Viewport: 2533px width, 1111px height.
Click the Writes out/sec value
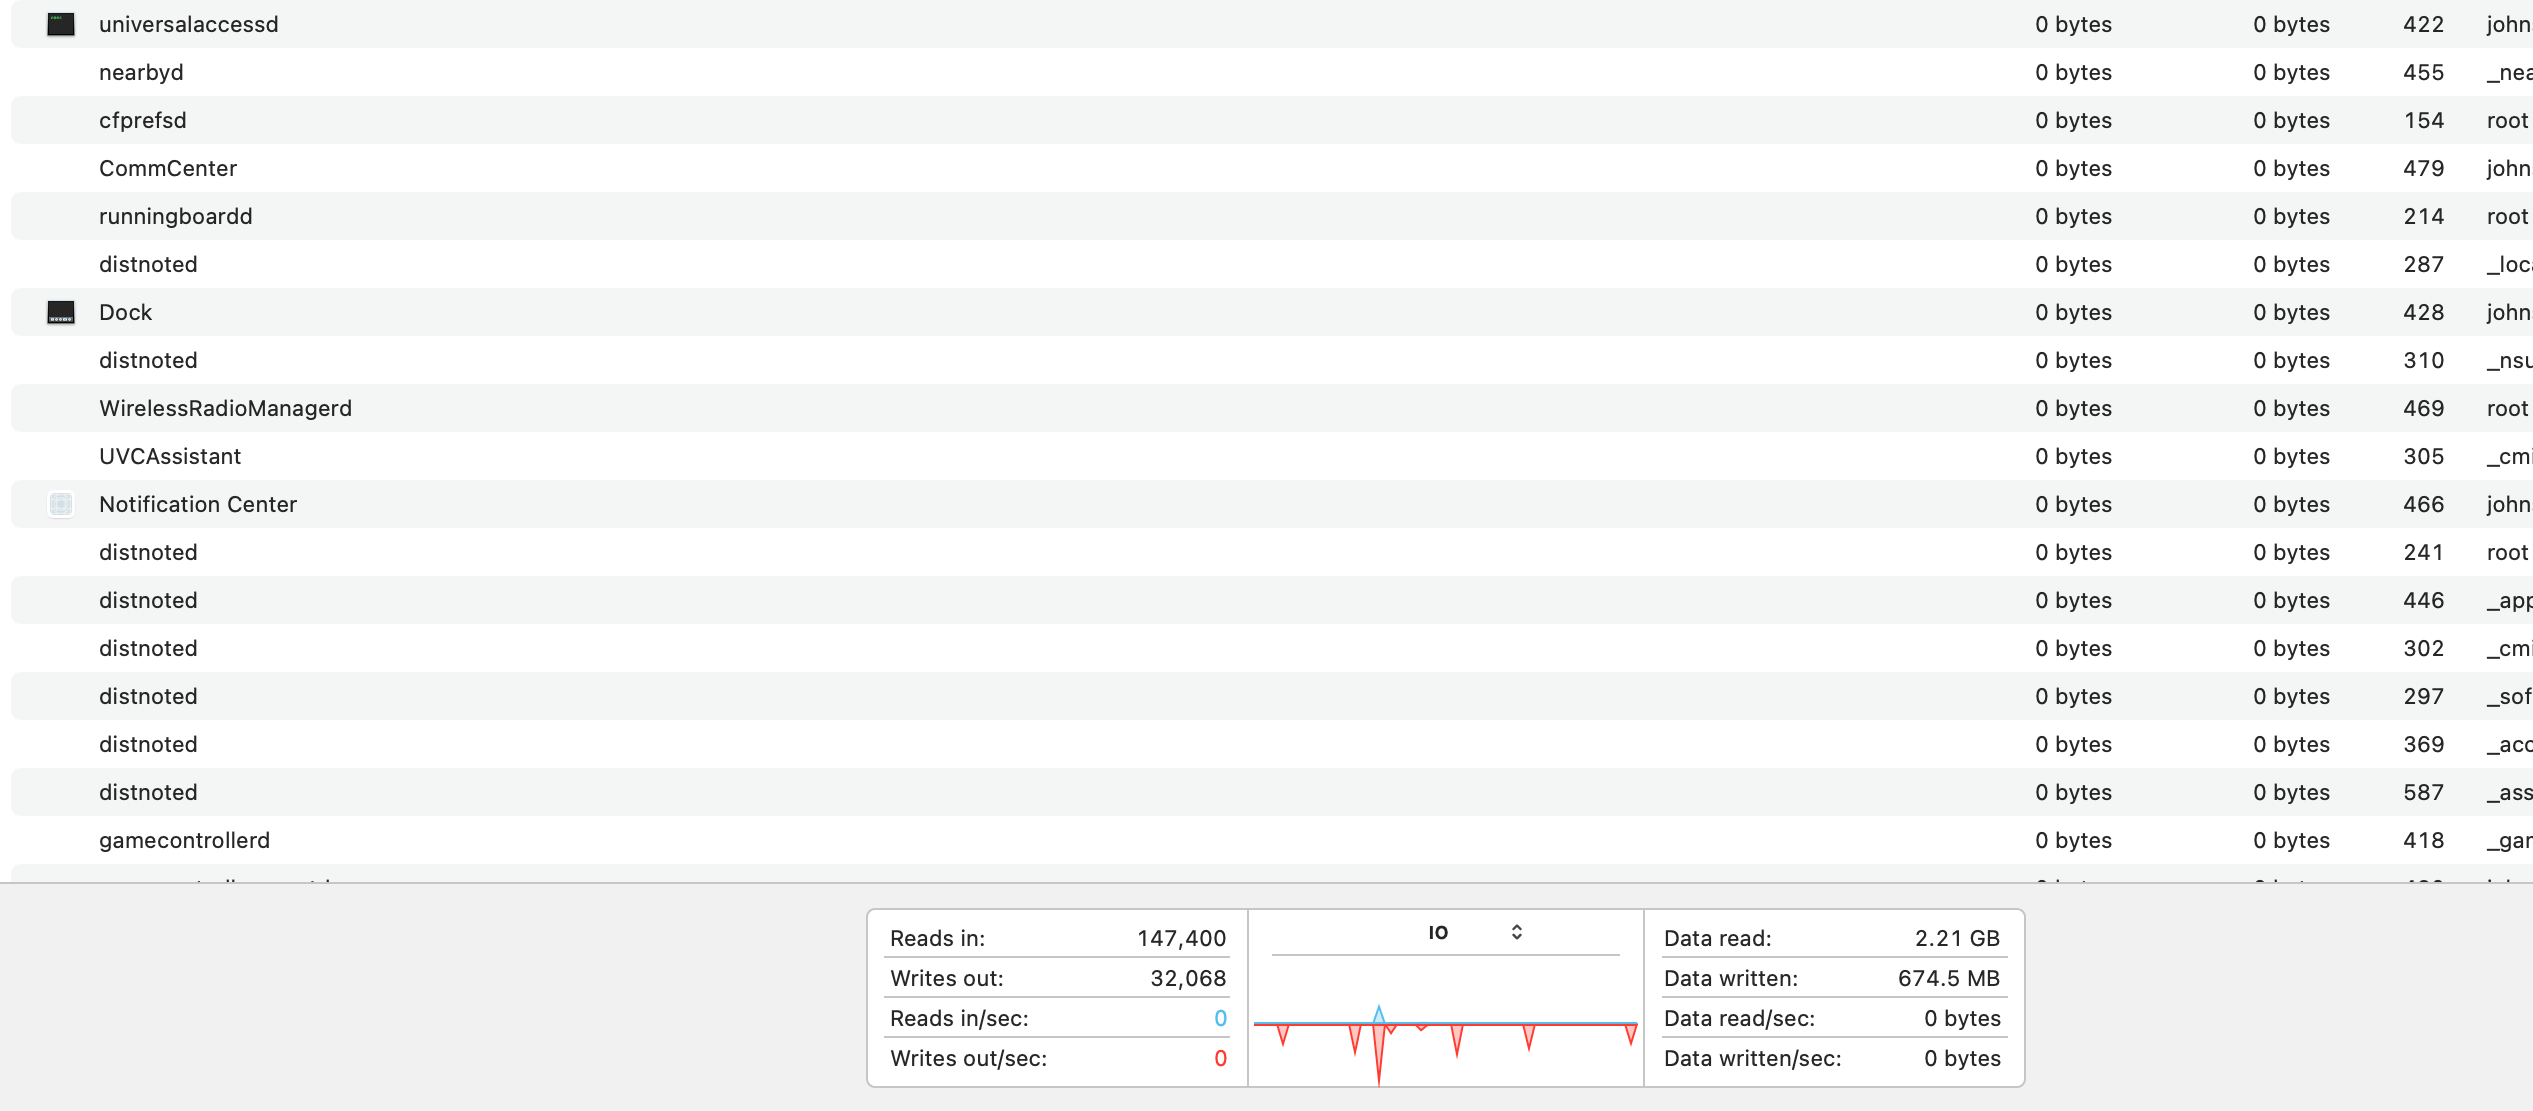pyautogui.click(x=1219, y=1058)
